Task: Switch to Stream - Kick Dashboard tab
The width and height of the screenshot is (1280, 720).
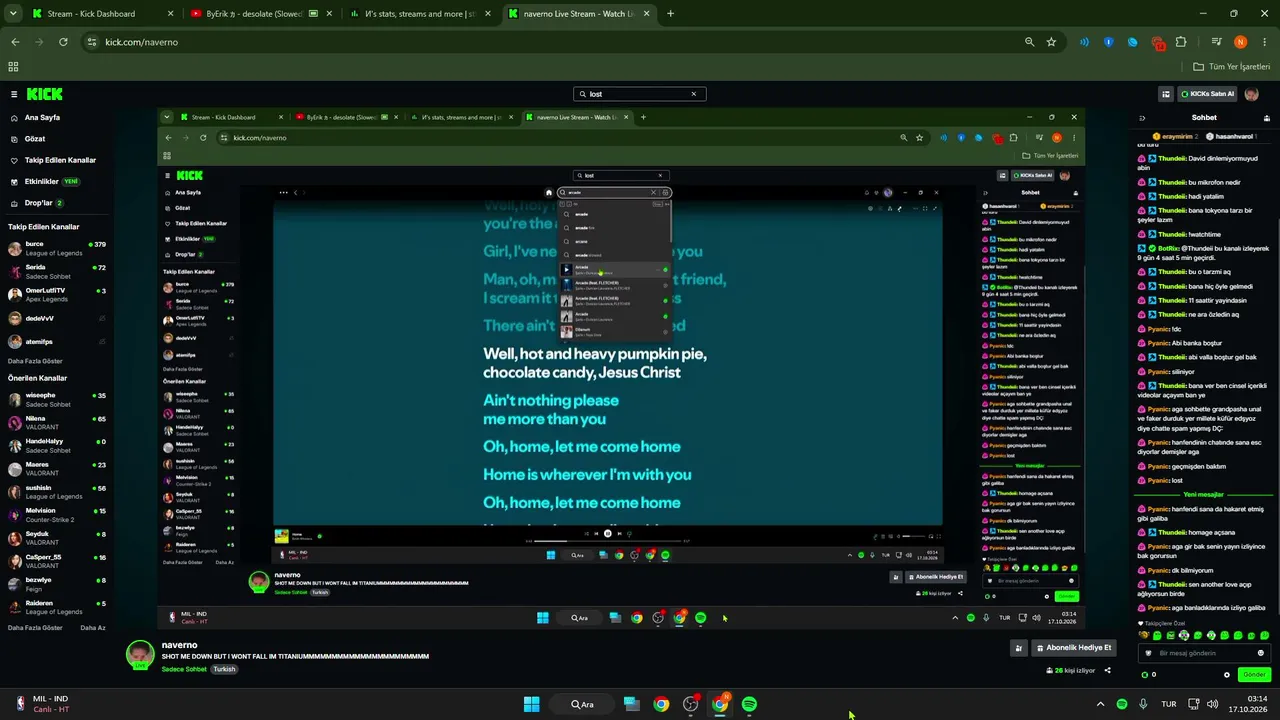Action: (x=100, y=14)
